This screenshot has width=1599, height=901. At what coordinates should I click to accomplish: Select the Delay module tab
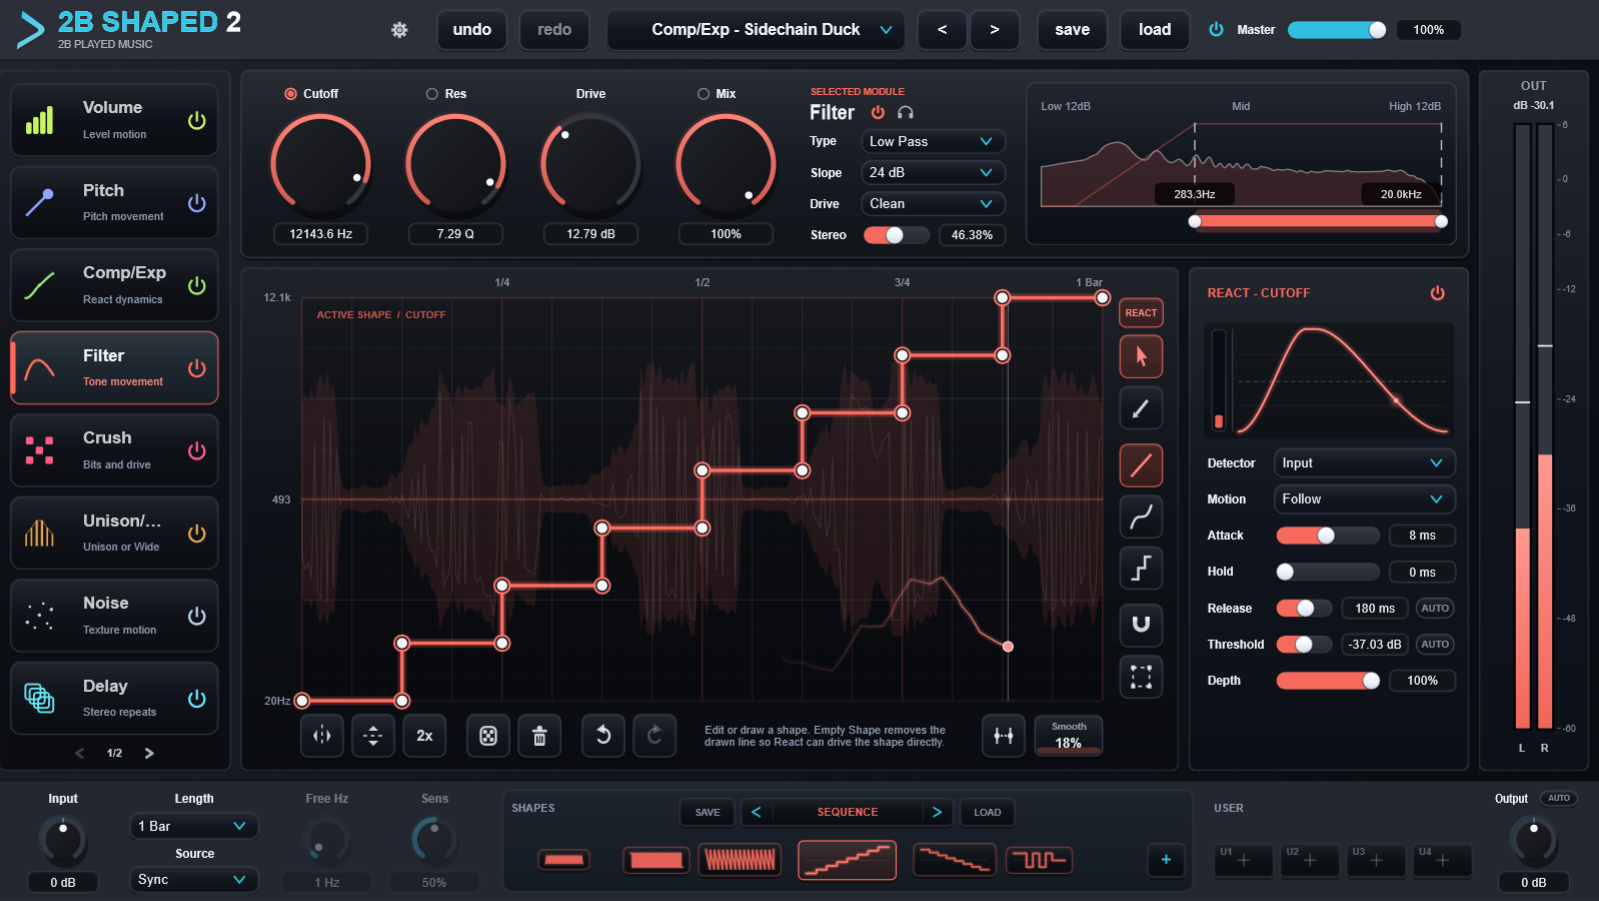[114, 698]
